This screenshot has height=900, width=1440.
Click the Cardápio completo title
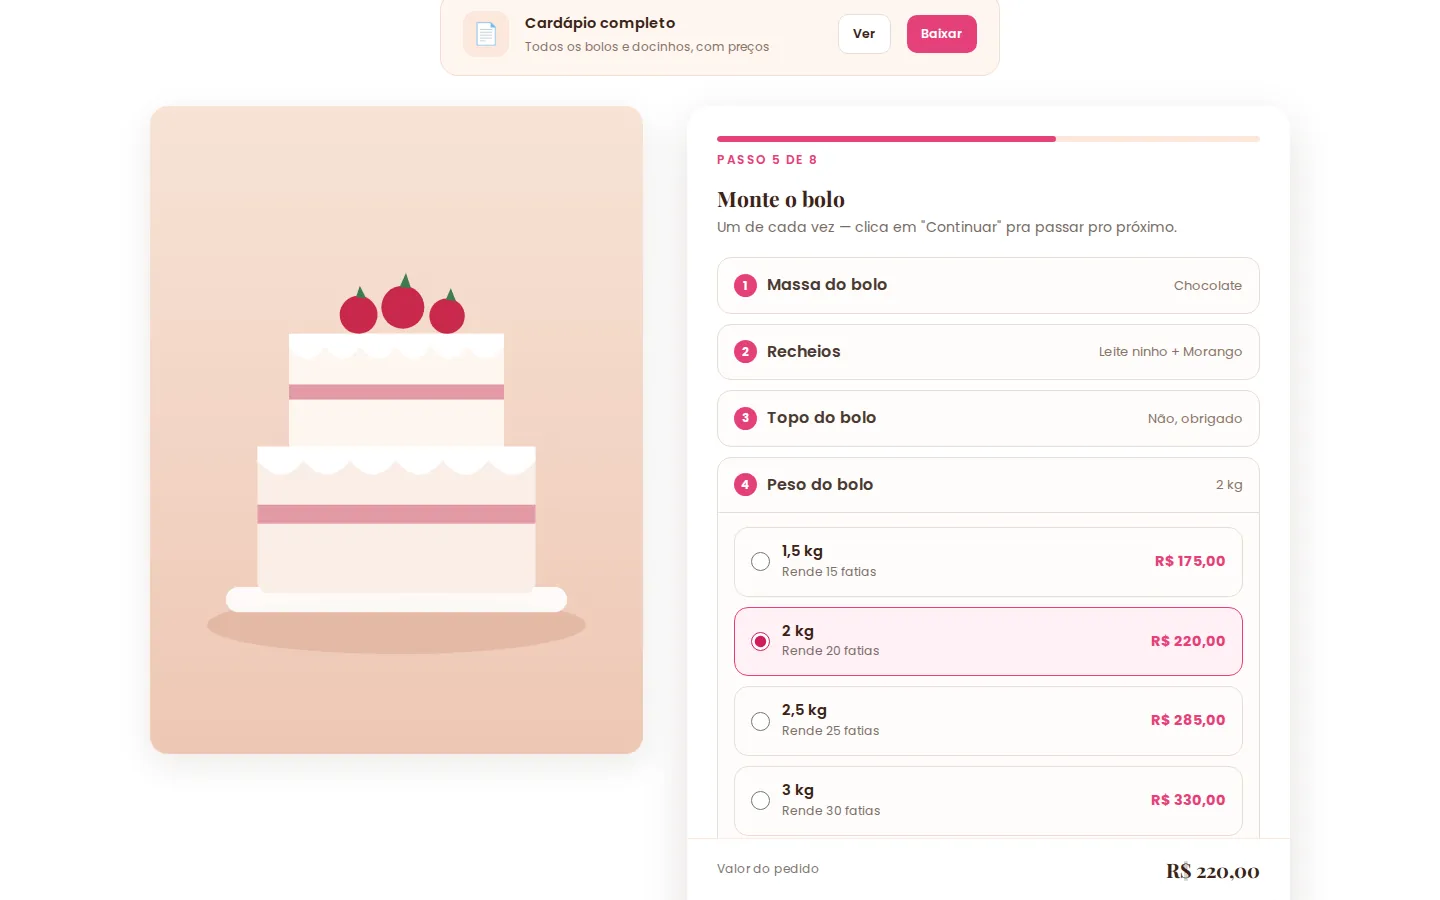pos(600,23)
